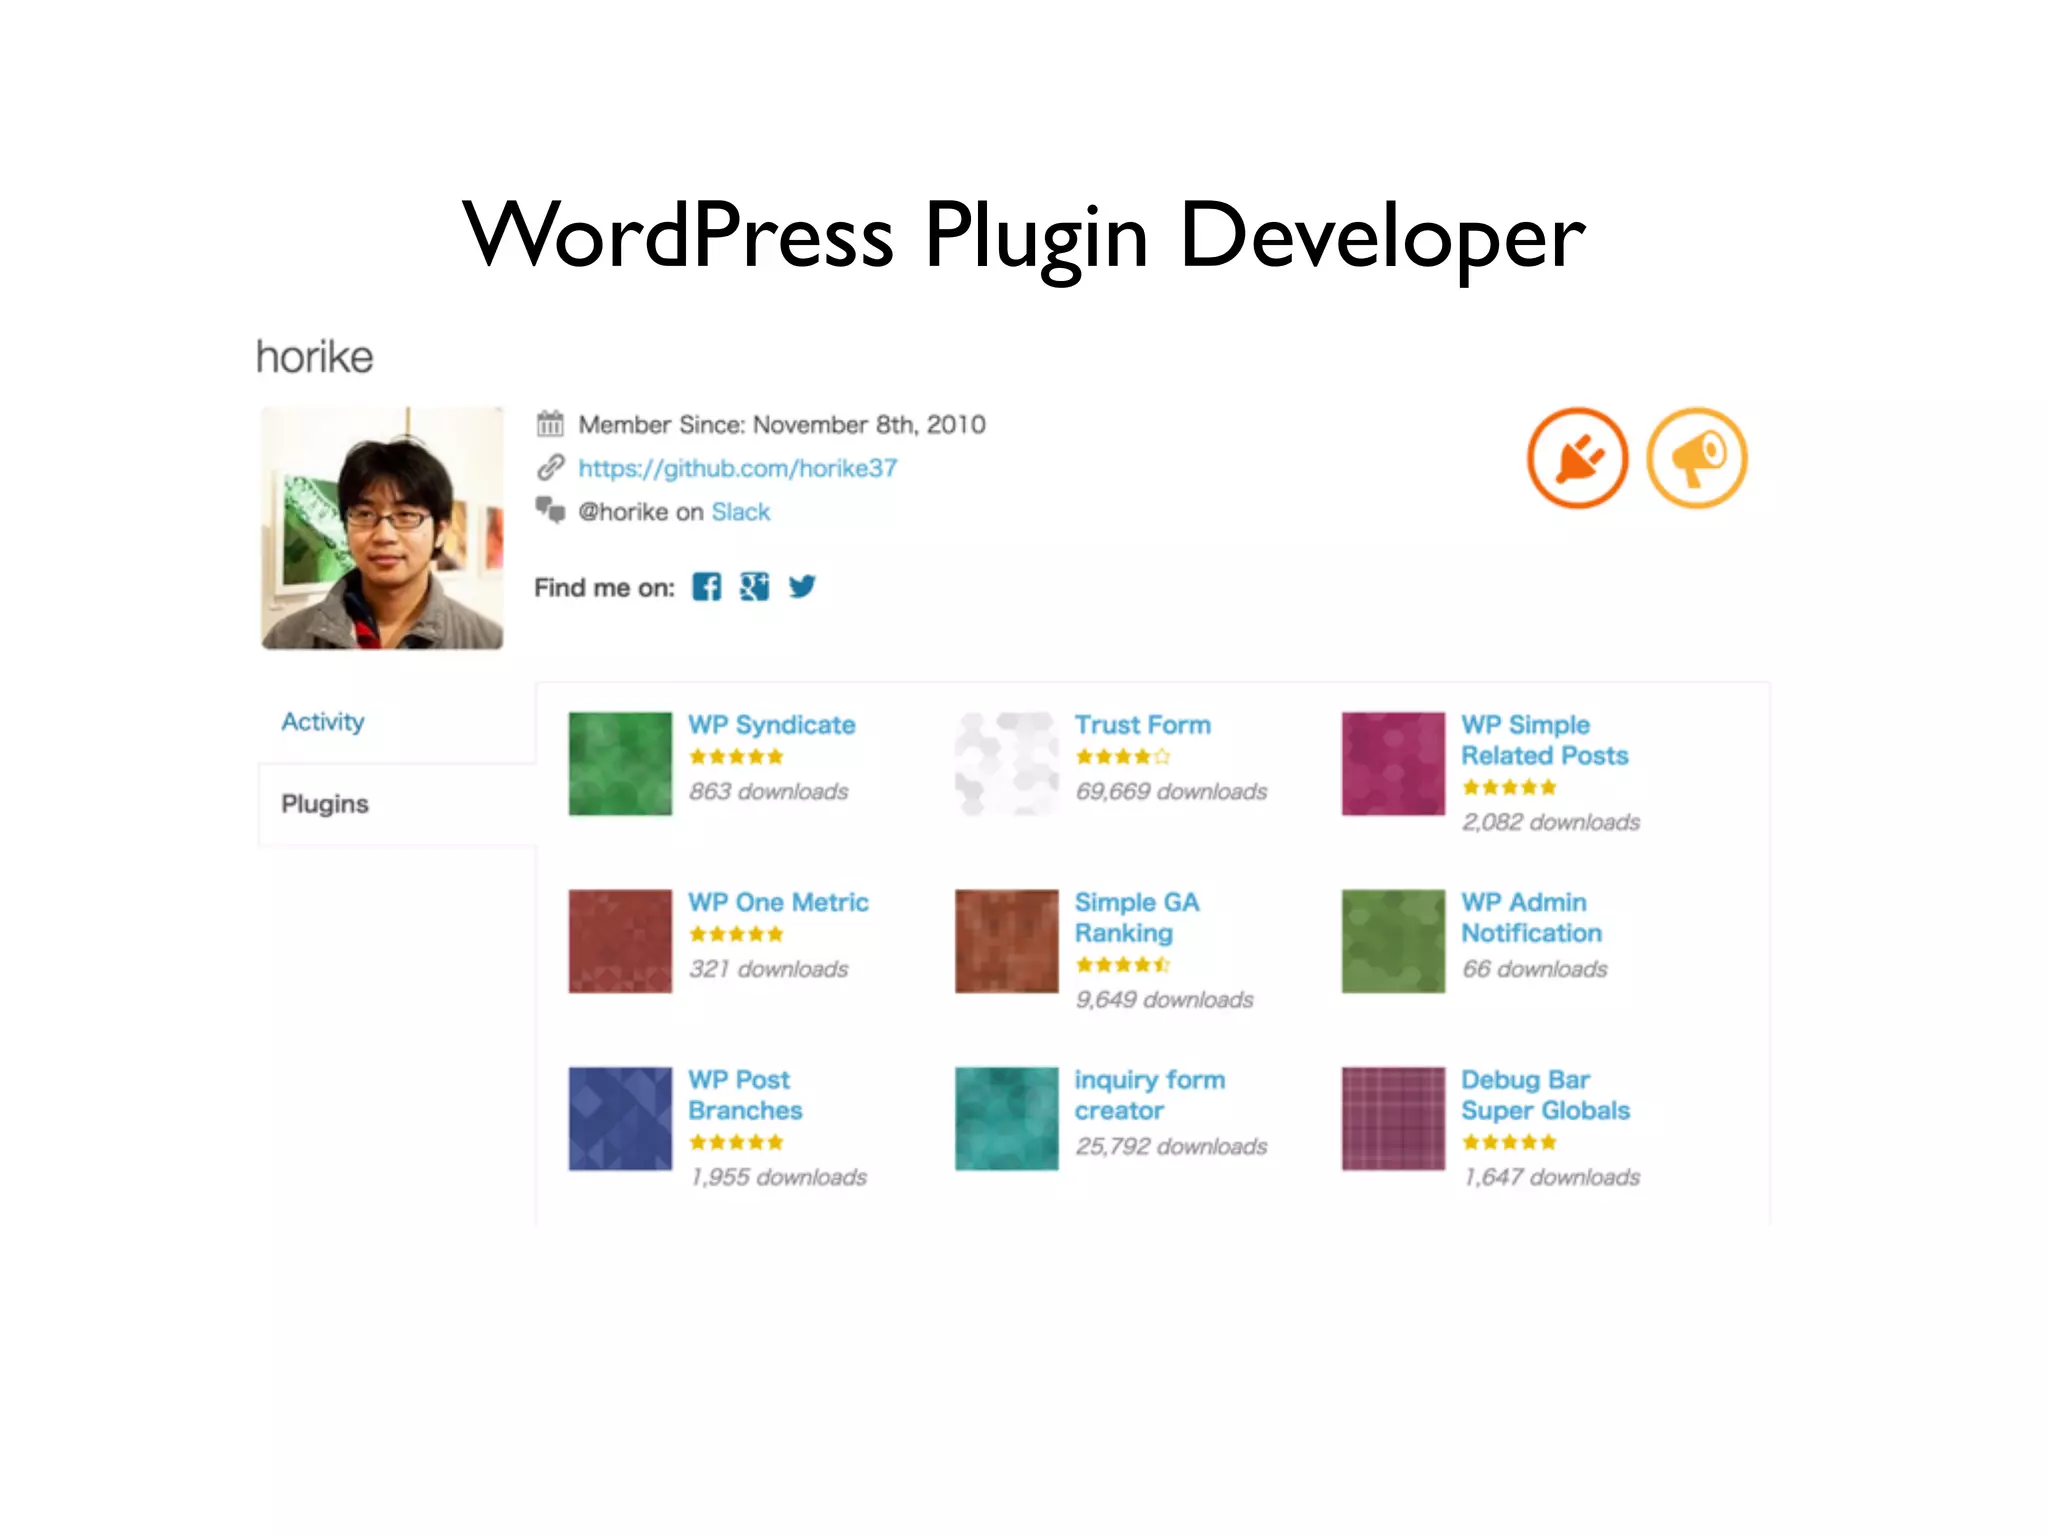Open the WP Admin Notification green icon

pyautogui.click(x=1393, y=941)
